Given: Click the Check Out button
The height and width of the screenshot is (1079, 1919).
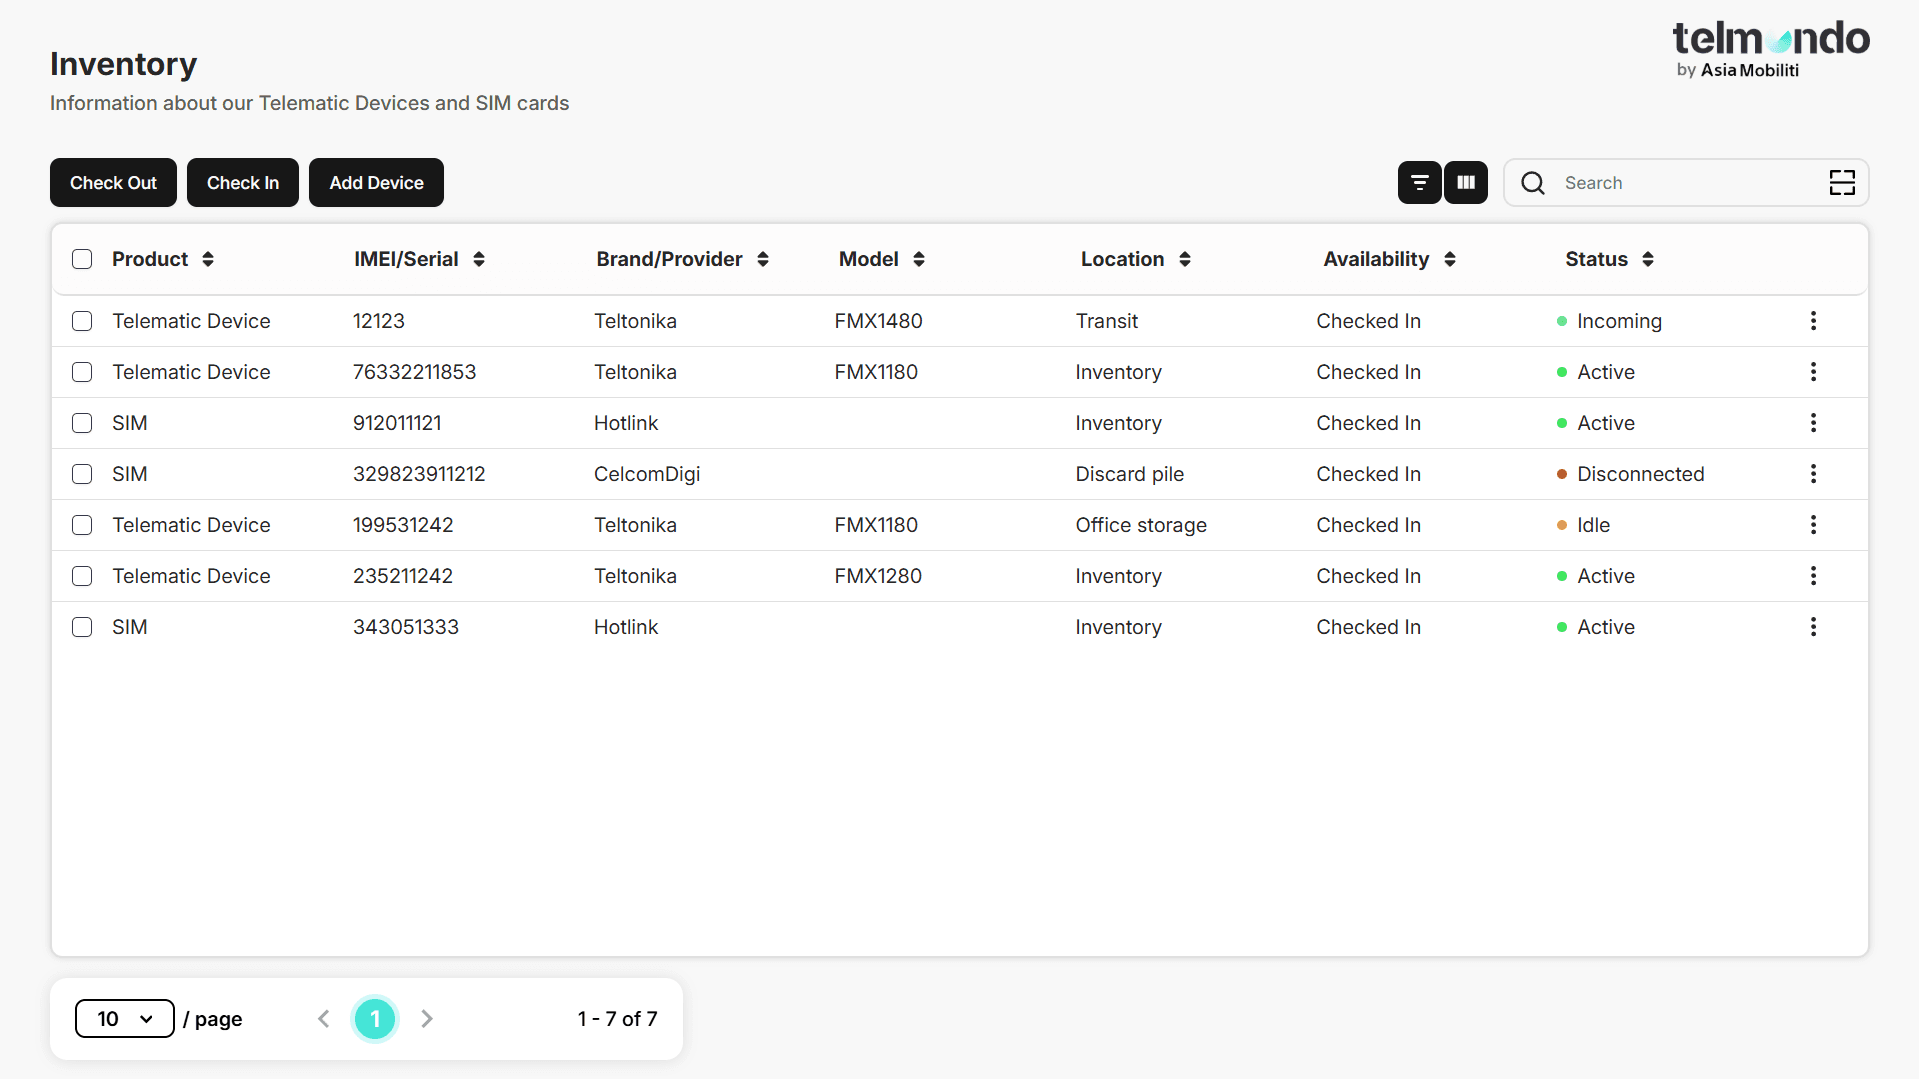Looking at the screenshot, I should 112,182.
